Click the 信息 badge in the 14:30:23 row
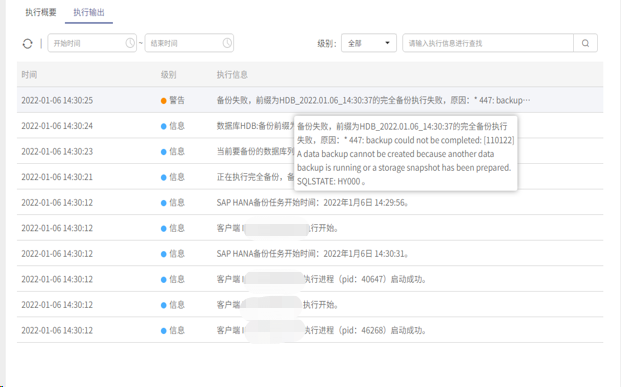 click(x=173, y=152)
